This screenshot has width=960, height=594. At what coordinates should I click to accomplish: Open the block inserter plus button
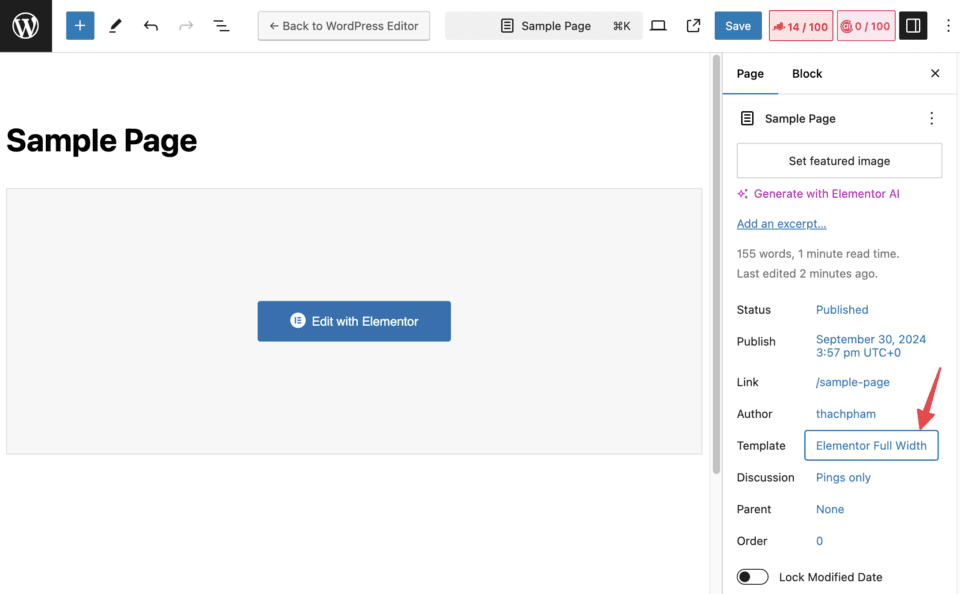click(x=80, y=26)
